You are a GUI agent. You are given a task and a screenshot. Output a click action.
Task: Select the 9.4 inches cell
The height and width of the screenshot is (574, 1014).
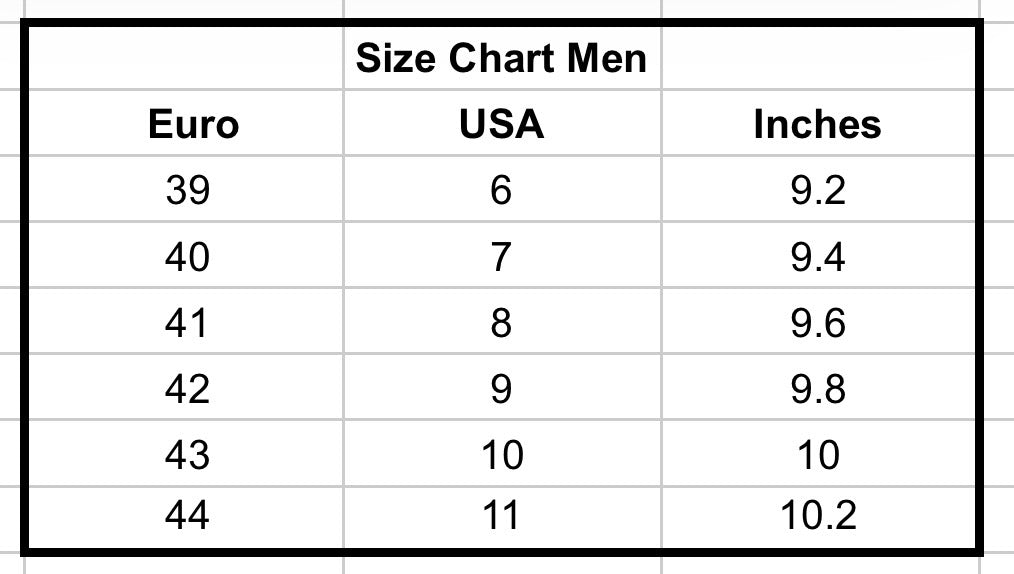coord(817,257)
